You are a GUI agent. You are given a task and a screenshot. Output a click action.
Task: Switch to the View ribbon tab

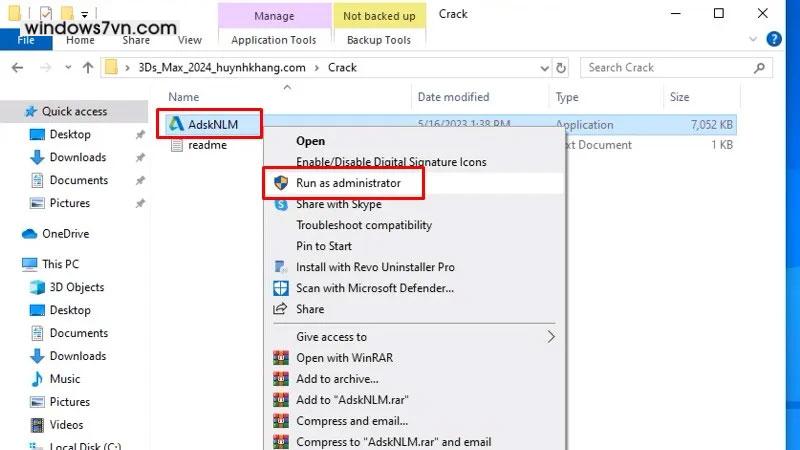(x=189, y=40)
